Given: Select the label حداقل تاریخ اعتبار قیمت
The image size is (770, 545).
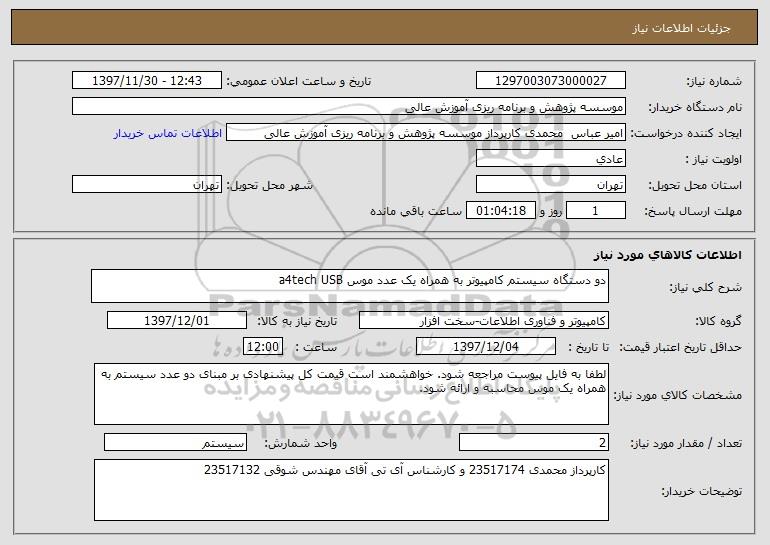Looking at the screenshot, I should (x=681, y=347).
